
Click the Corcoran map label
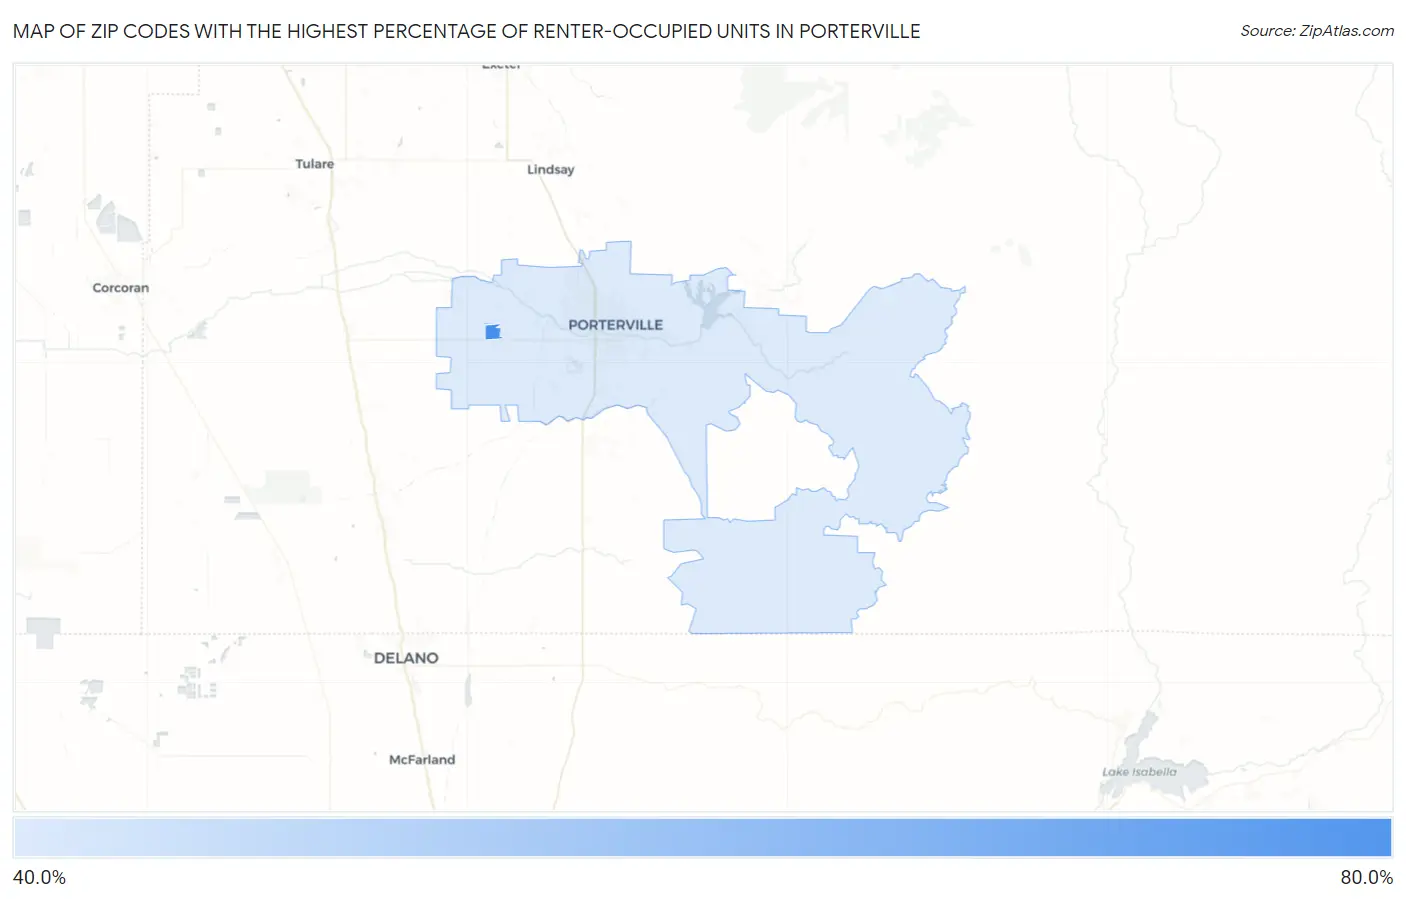120,288
